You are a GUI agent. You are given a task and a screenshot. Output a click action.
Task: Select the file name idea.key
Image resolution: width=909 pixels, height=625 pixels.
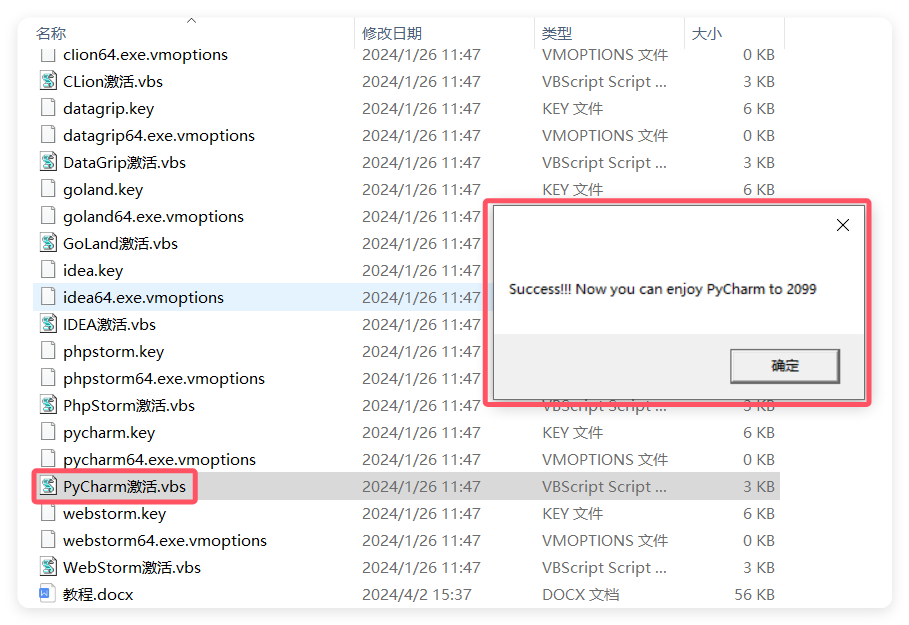click(x=93, y=271)
